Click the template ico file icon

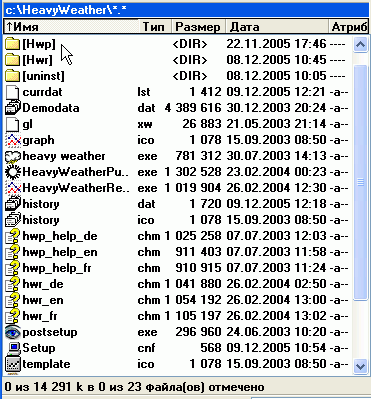pyautogui.click(x=13, y=364)
